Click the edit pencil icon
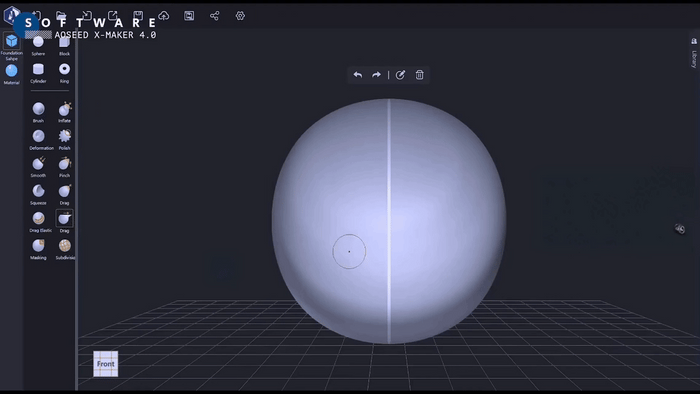The width and height of the screenshot is (700, 394). [x=400, y=75]
